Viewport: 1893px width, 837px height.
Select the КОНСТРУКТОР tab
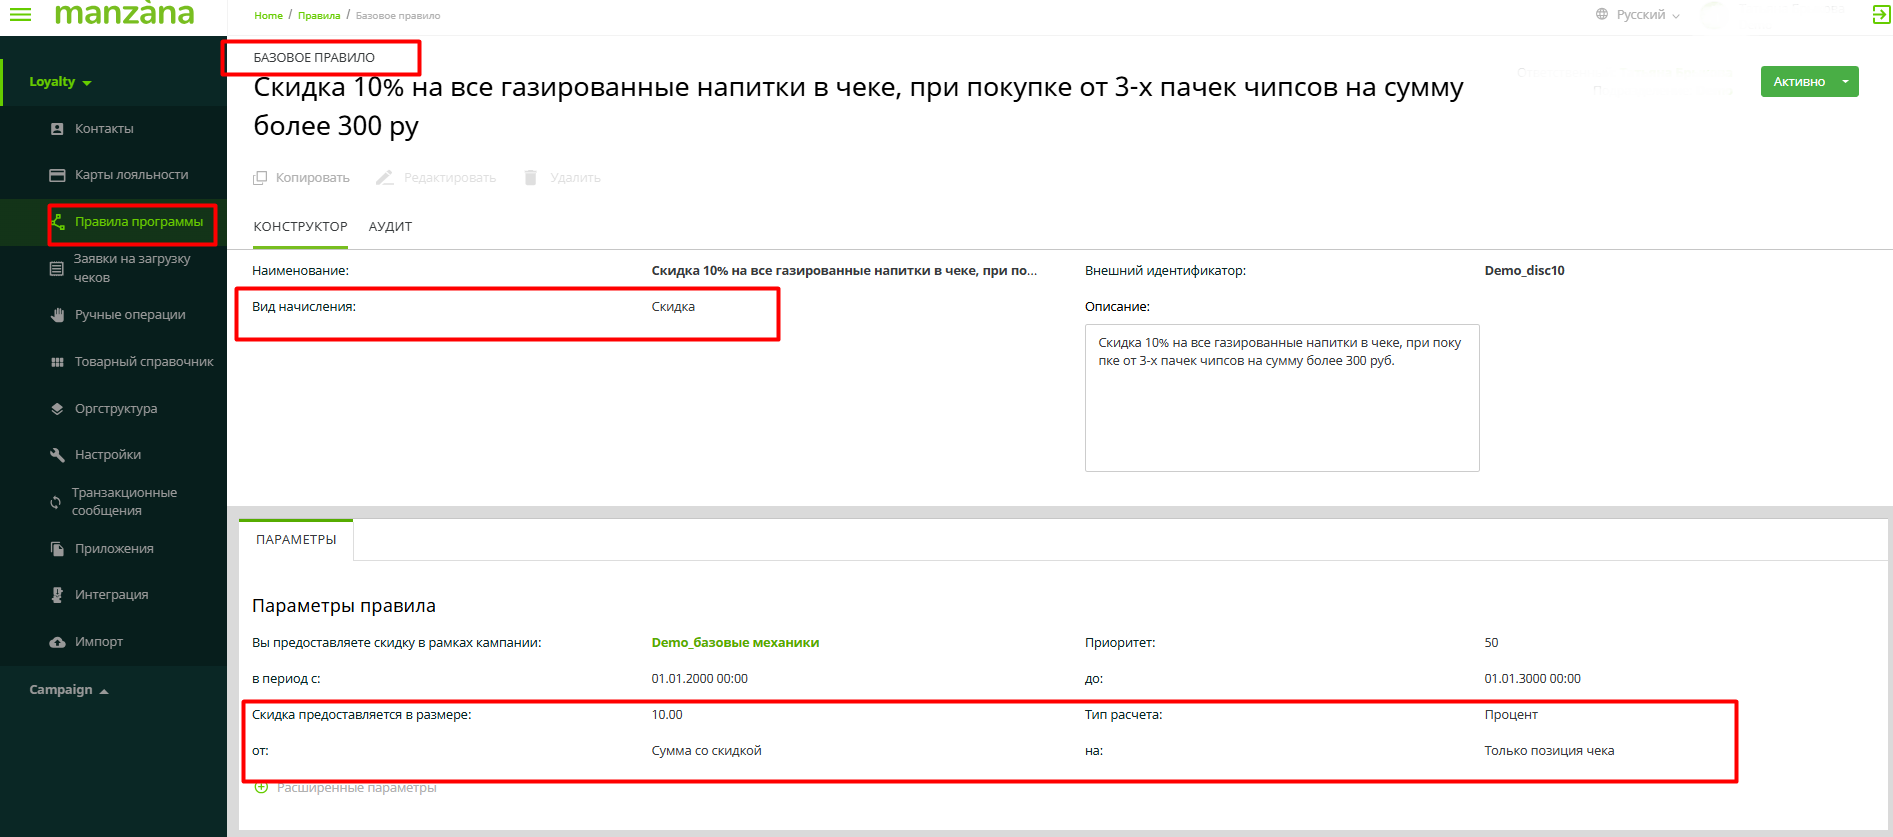(x=300, y=227)
